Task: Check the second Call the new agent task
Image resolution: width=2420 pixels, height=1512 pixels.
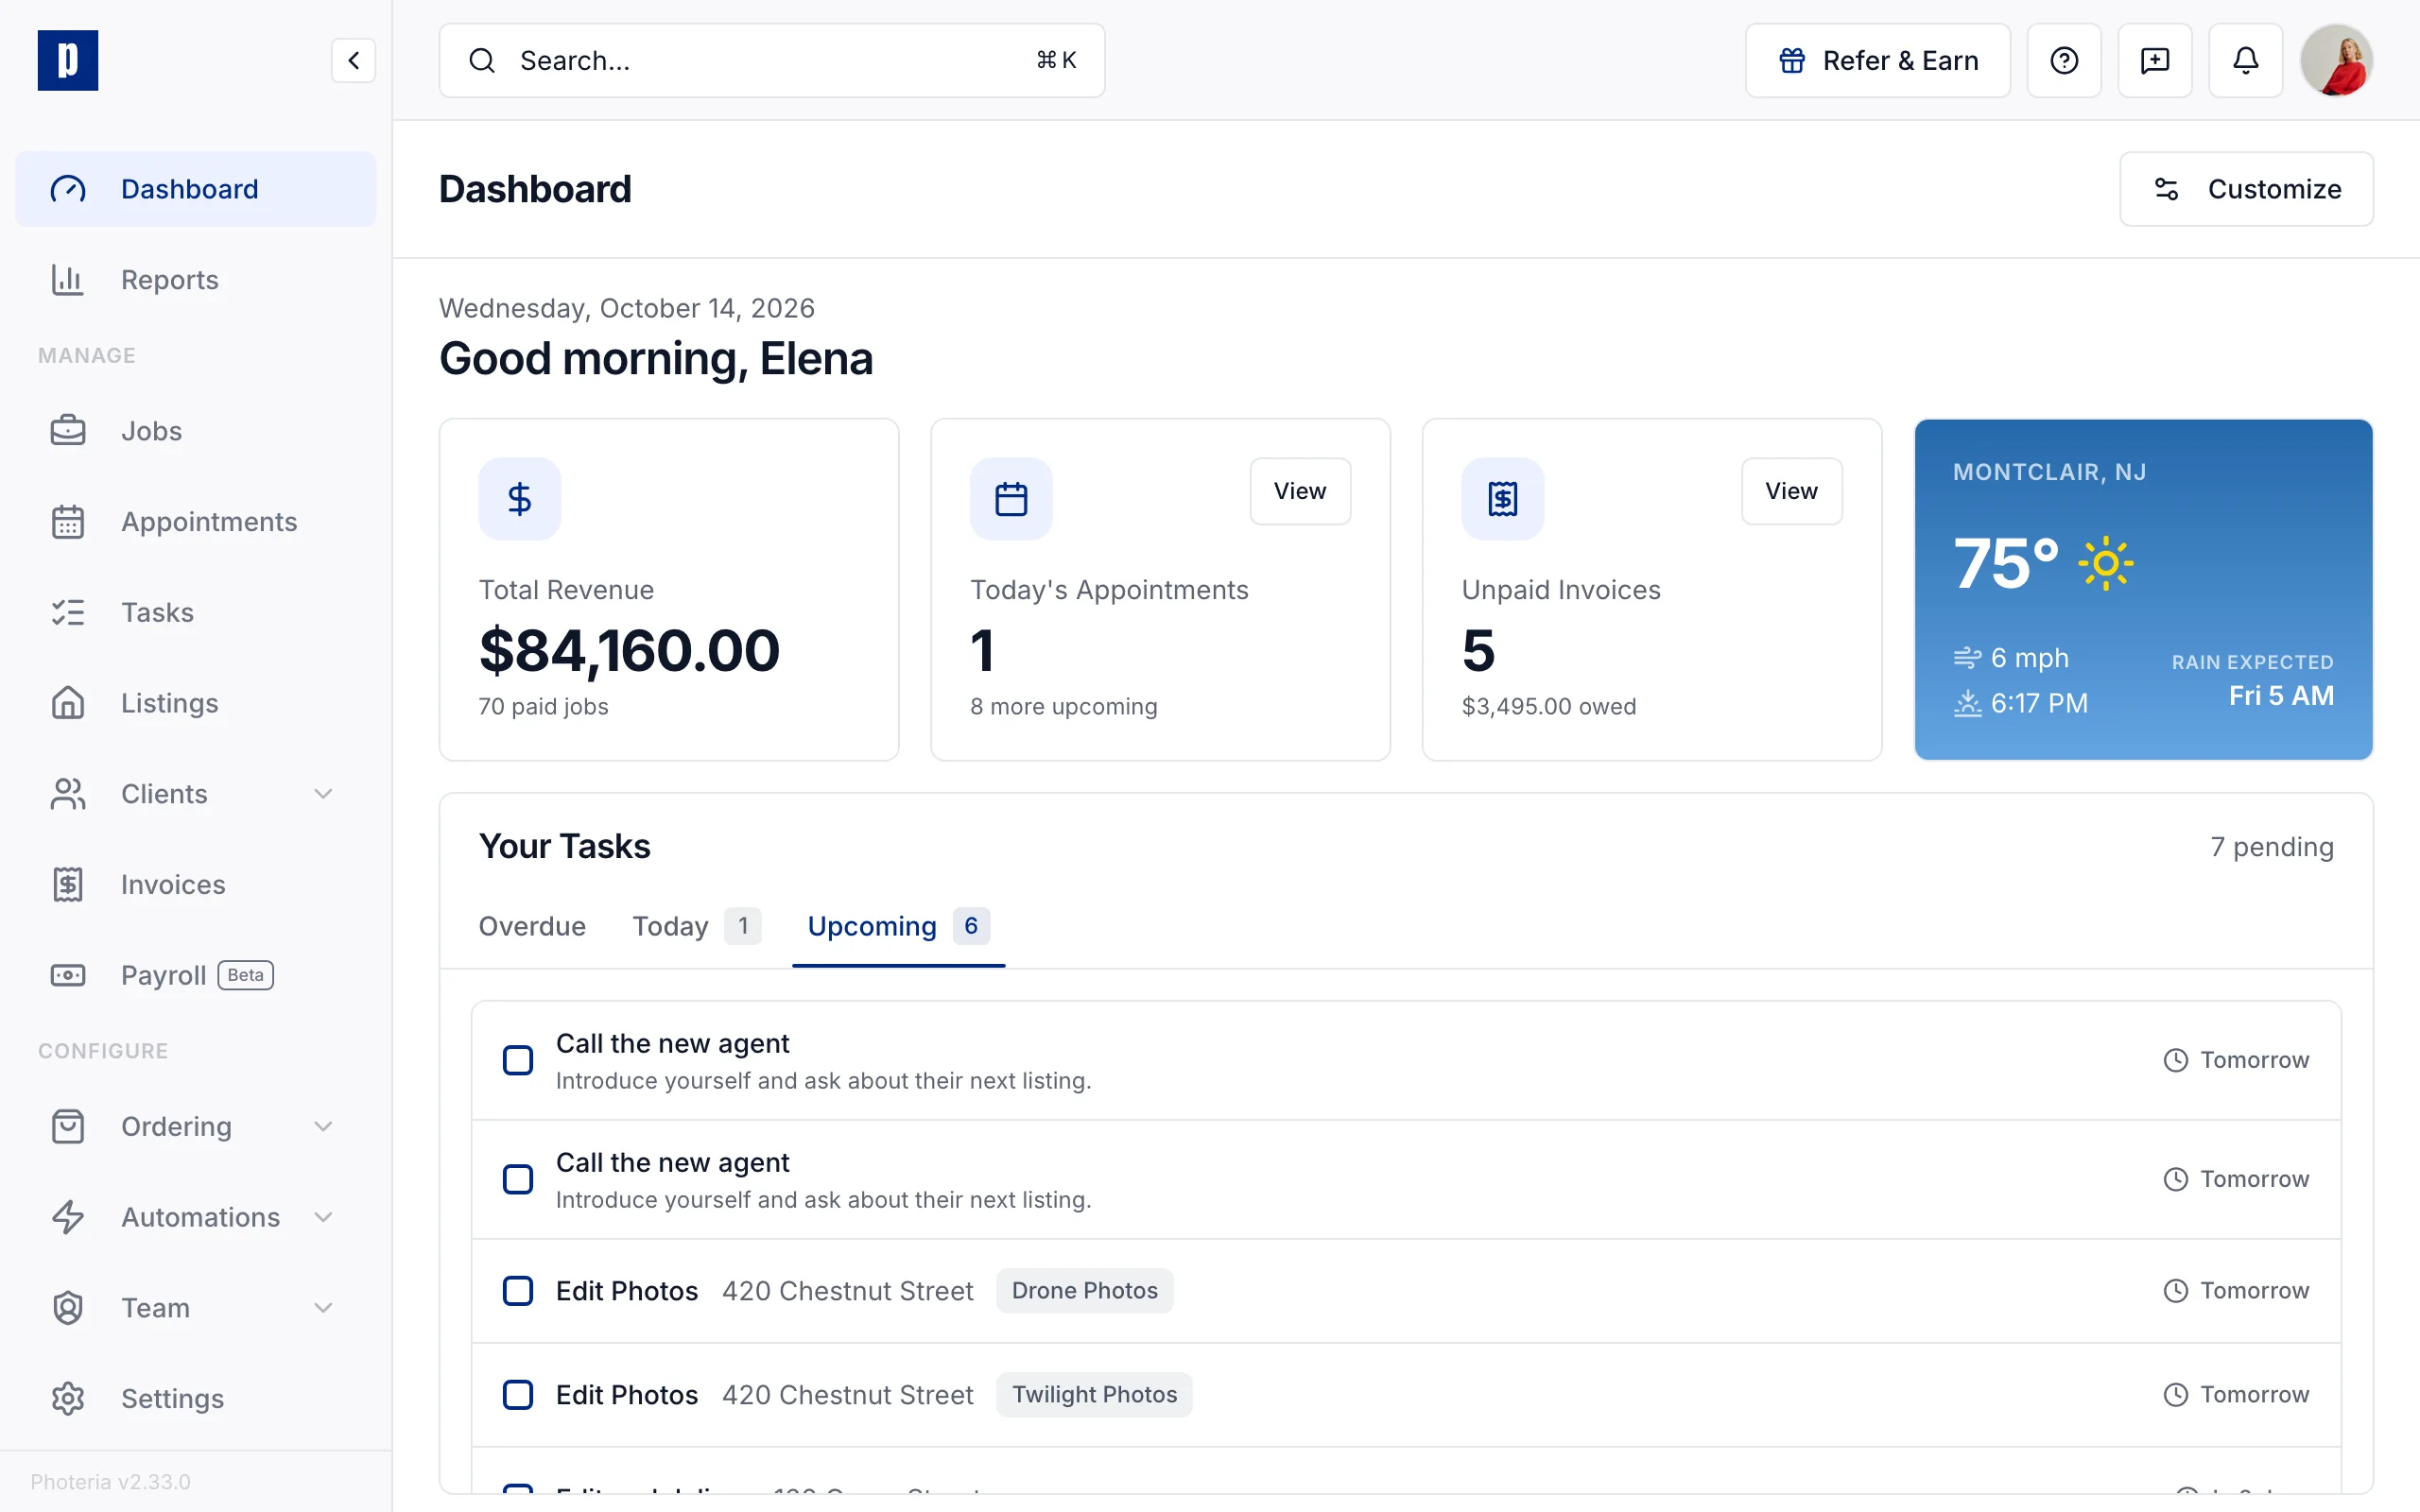Action: 518,1179
